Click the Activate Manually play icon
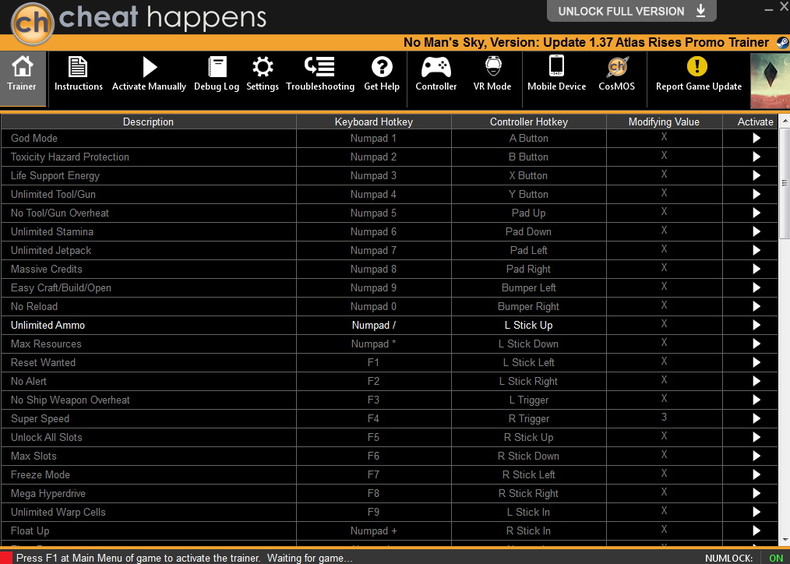The width and height of the screenshot is (790, 564). 149,67
